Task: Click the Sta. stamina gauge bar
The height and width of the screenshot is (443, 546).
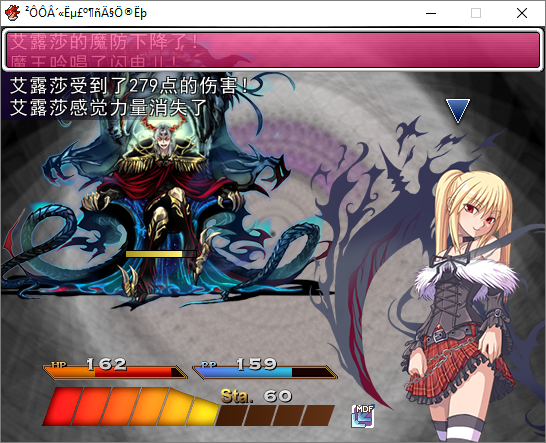Action: pyautogui.click(x=188, y=406)
